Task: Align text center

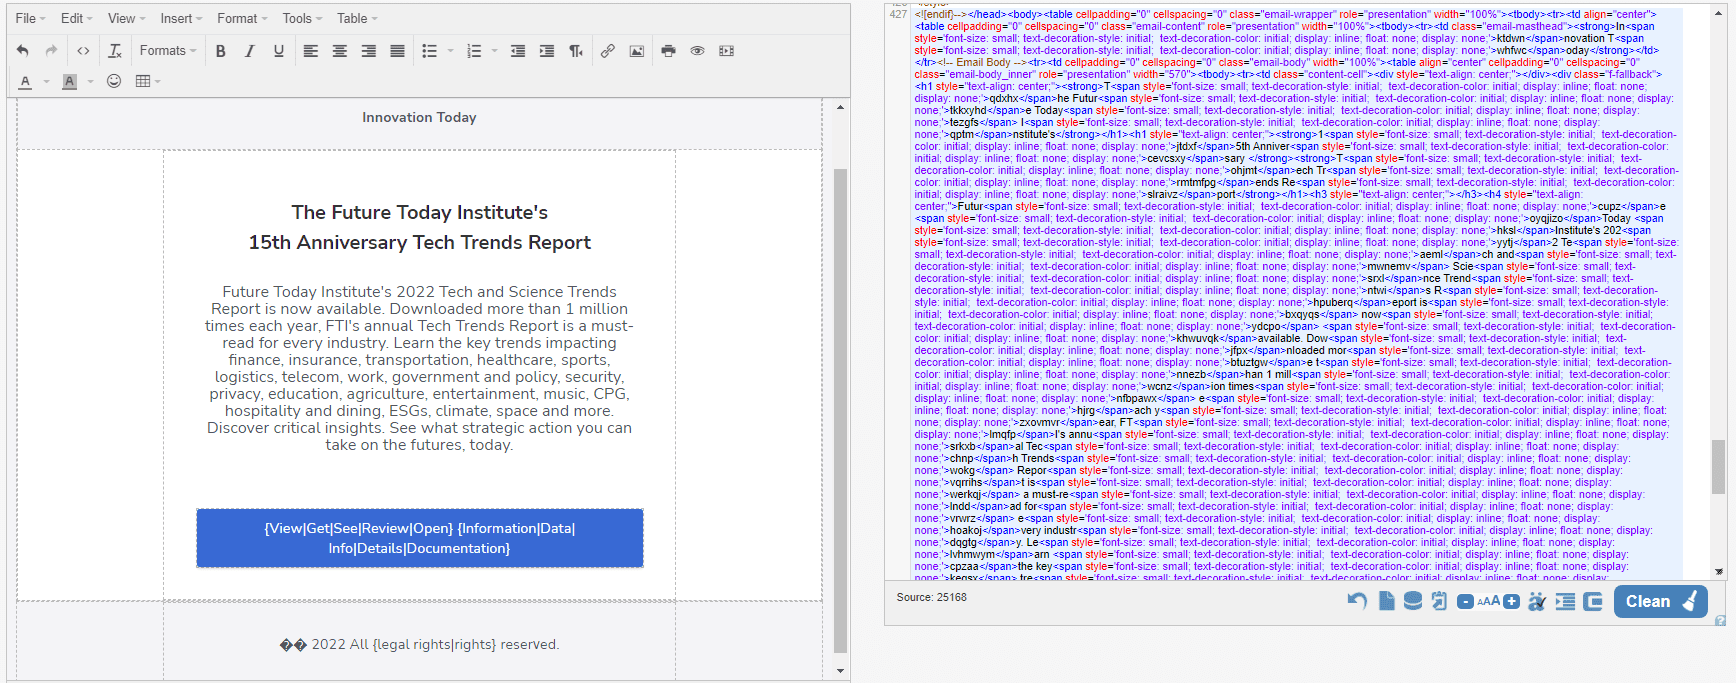Action: pyautogui.click(x=340, y=51)
